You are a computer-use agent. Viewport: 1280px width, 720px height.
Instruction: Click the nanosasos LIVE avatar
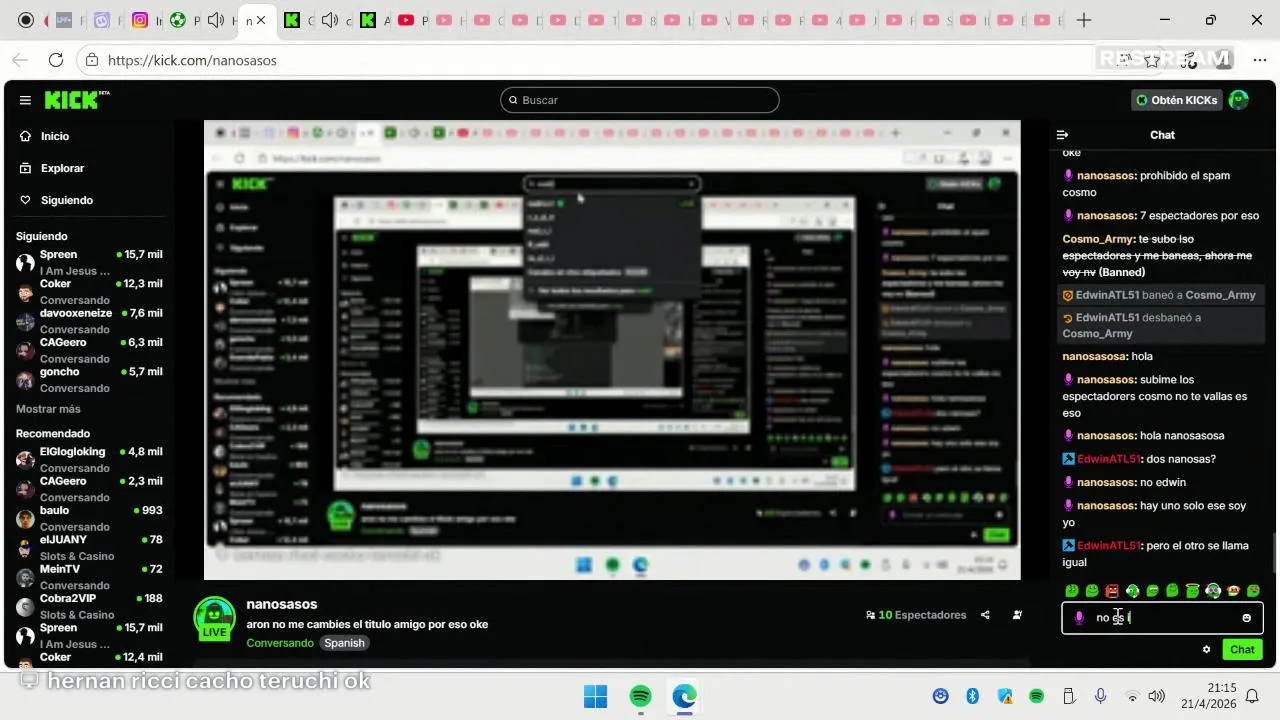[x=214, y=619]
